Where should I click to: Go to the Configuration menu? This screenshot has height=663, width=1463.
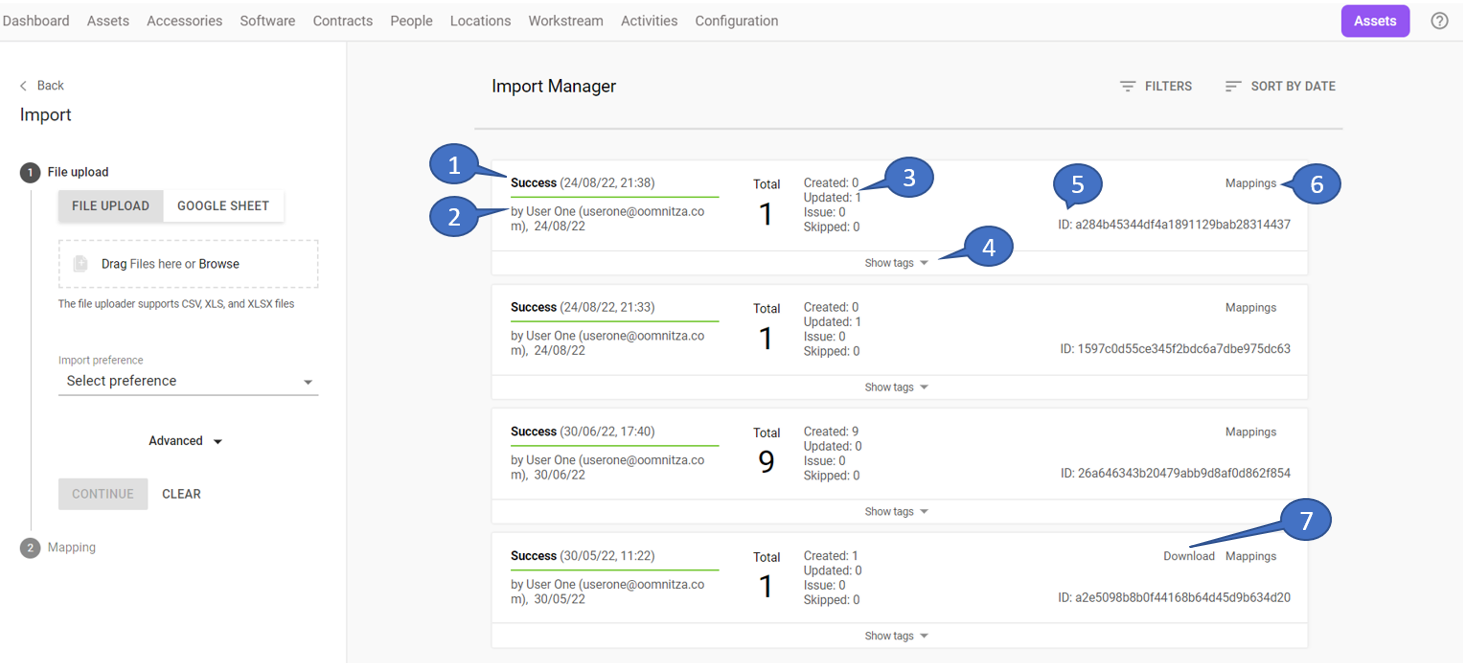click(736, 21)
